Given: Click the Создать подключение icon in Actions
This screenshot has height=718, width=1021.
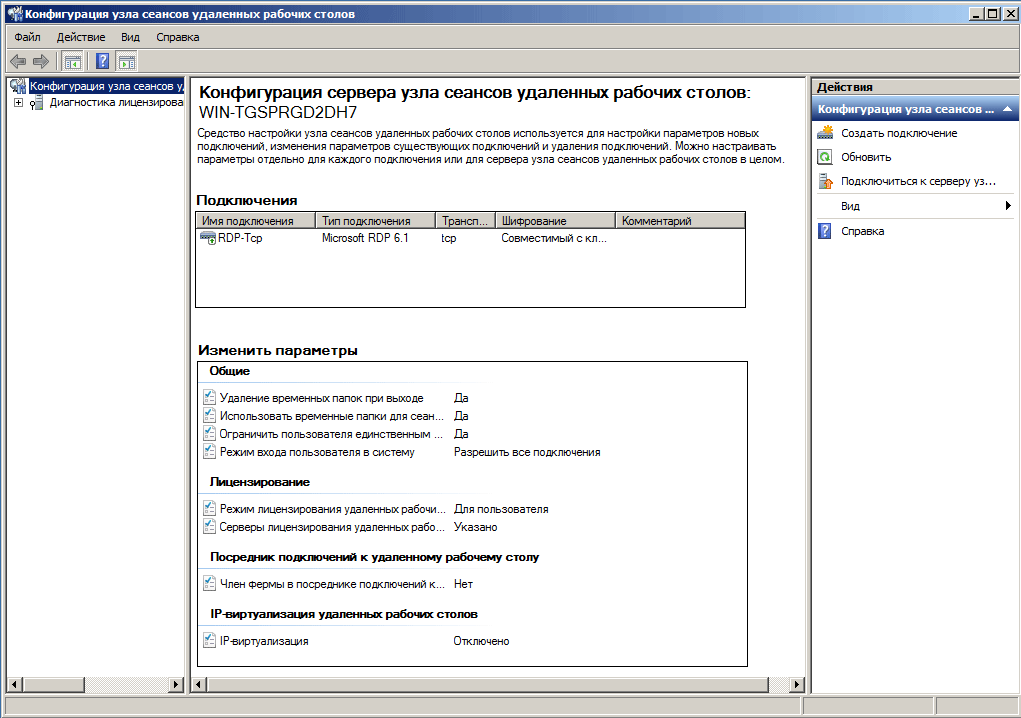Looking at the screenshot, I should [x=825, y=133].
